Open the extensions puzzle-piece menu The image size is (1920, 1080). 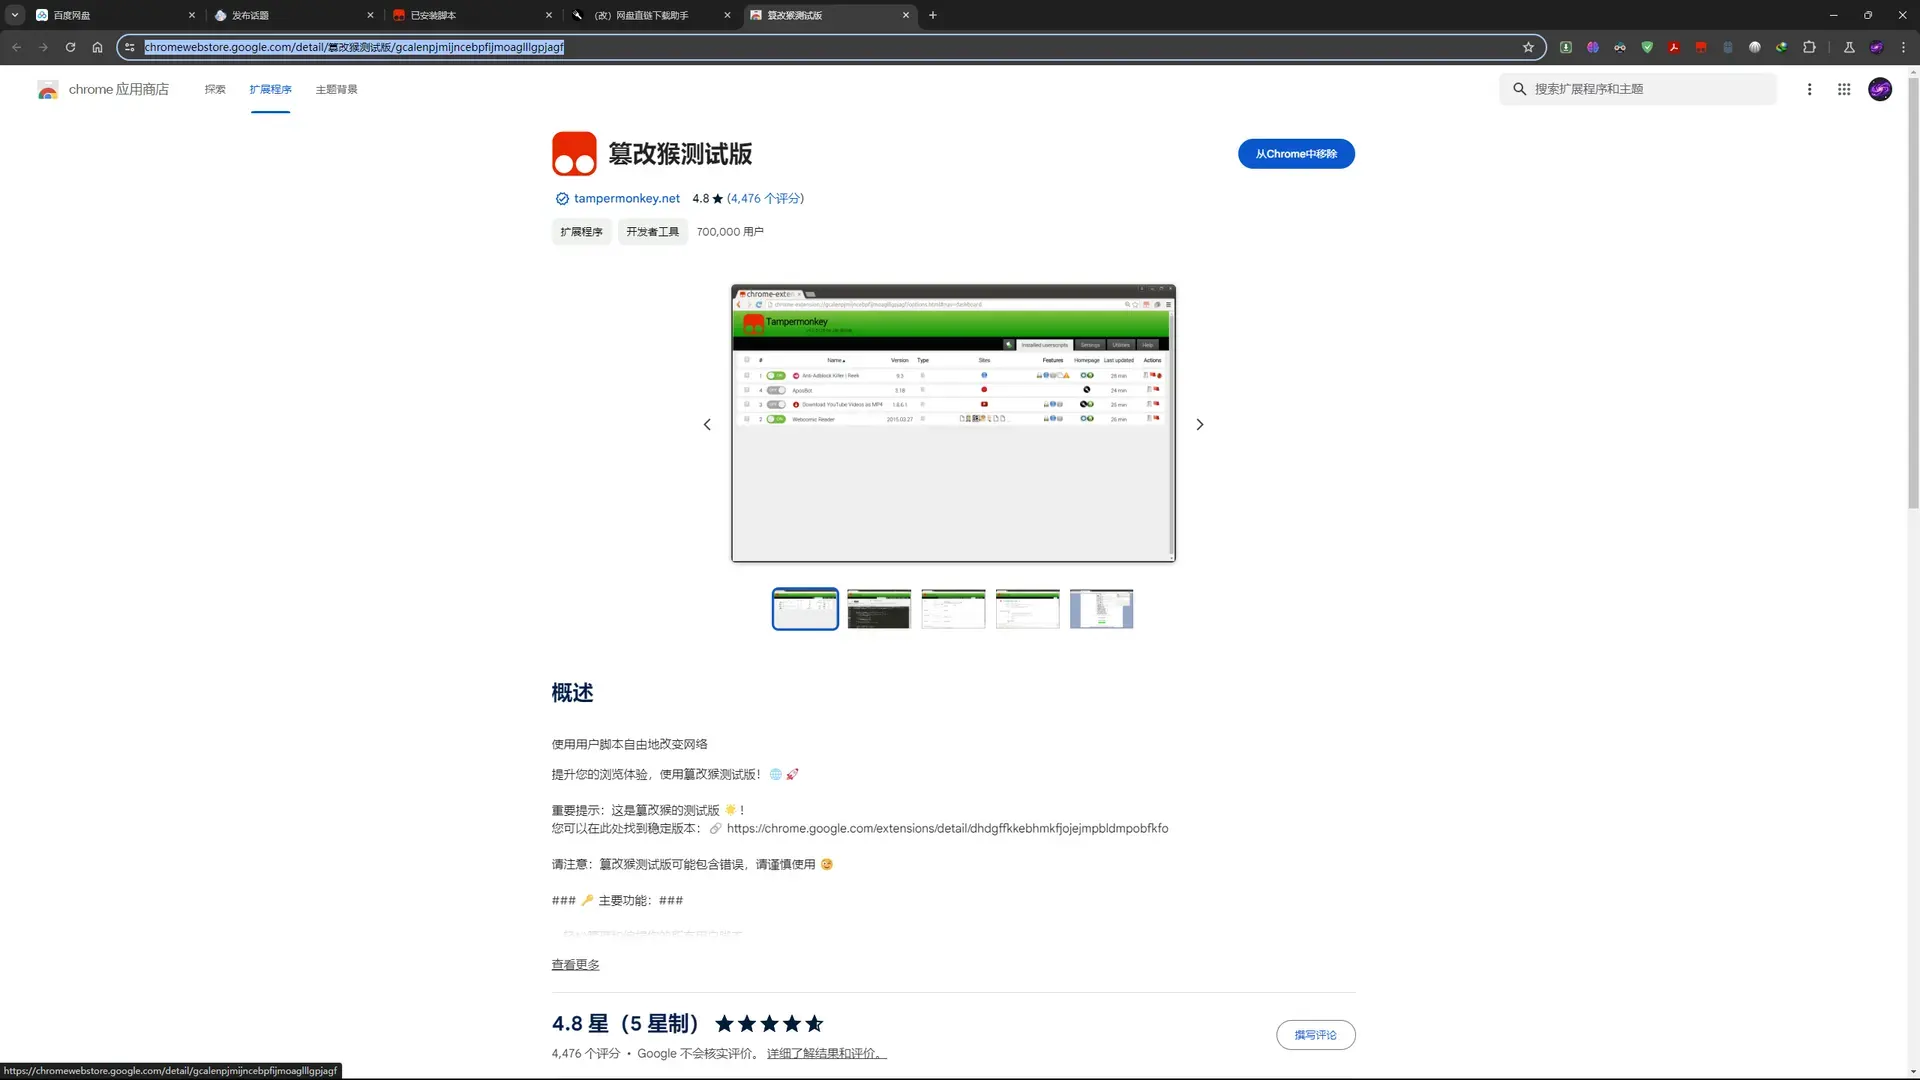(x=1809, y=47)
